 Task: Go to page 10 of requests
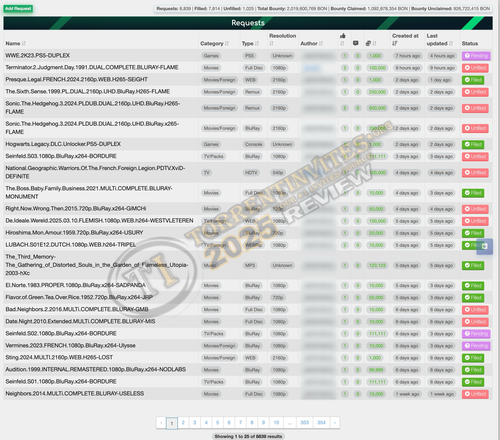pyautogui.click(x=276, y=423)
